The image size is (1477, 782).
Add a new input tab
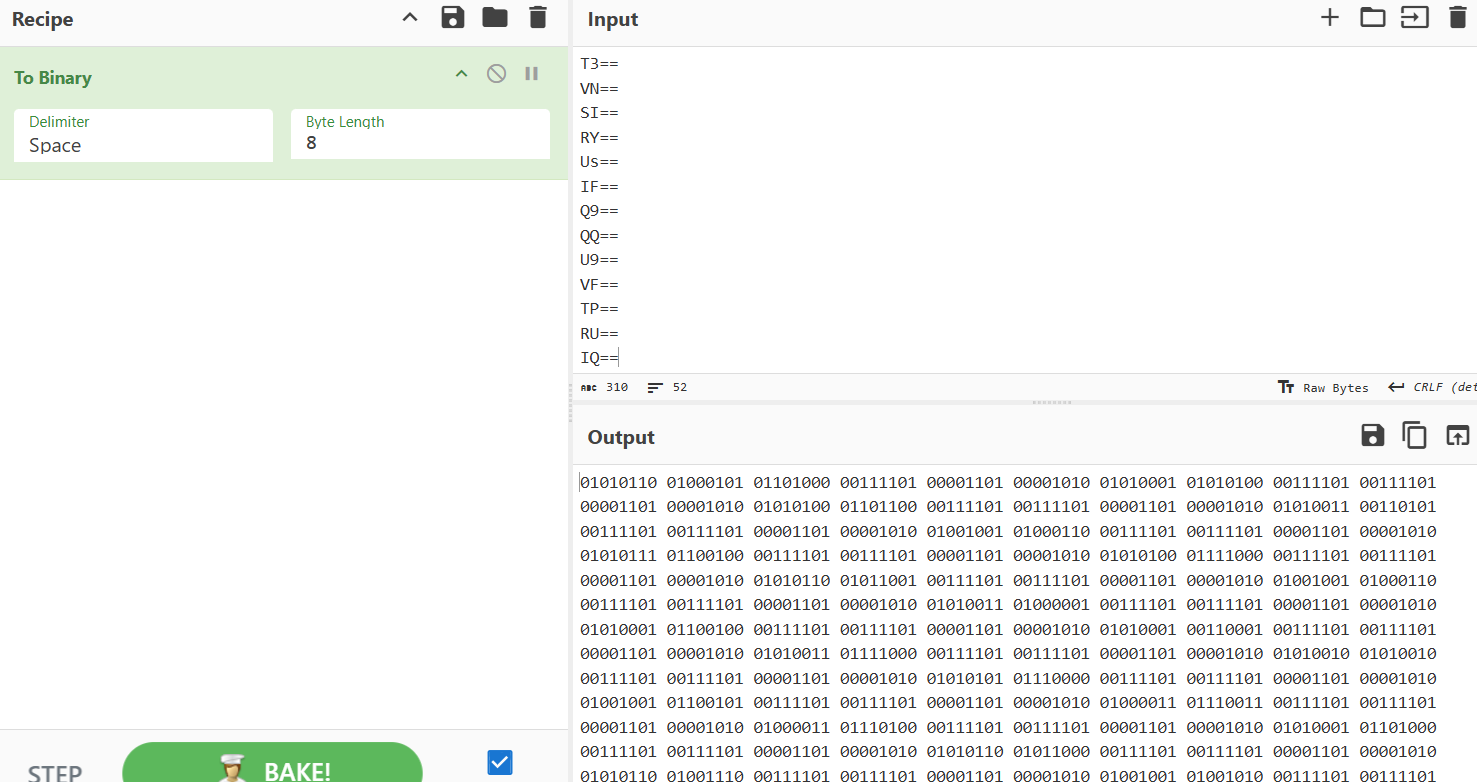1329,17
